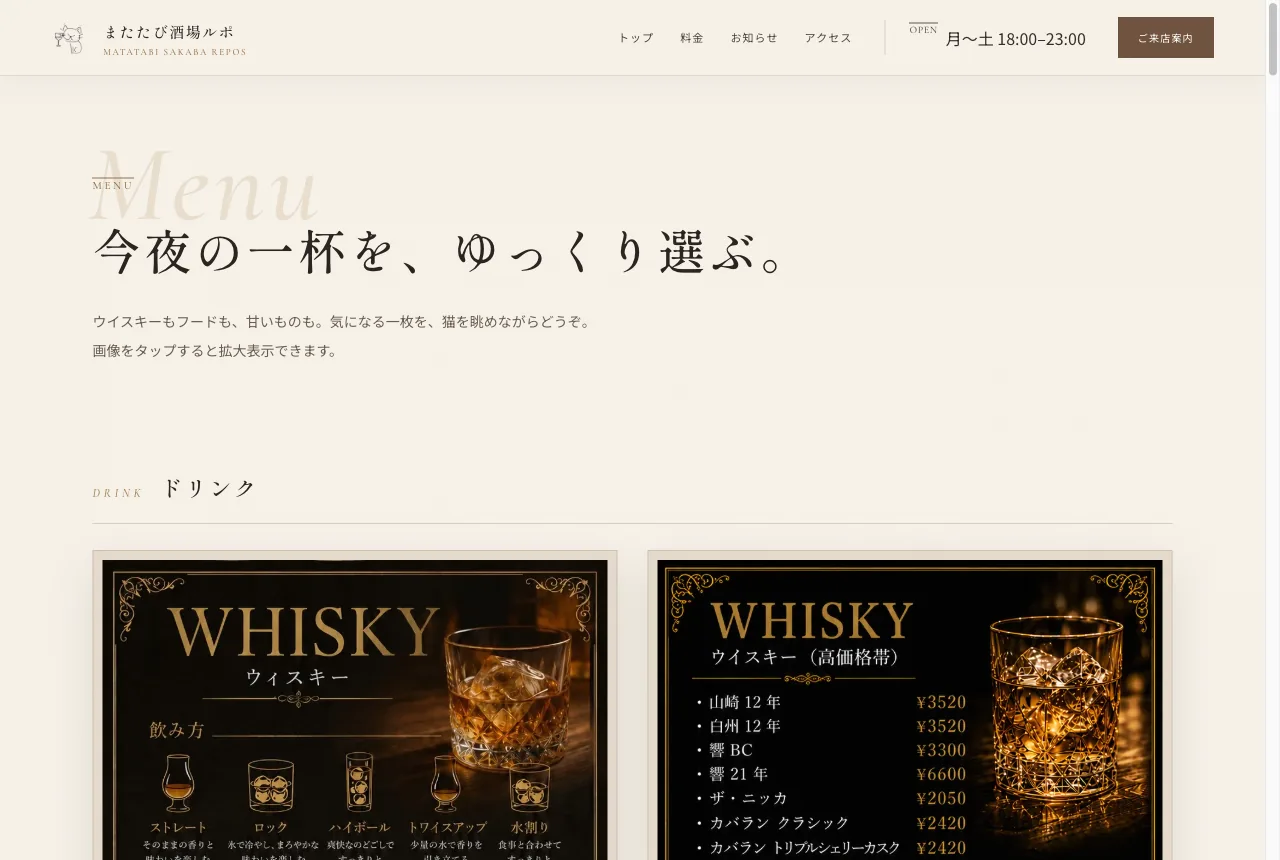Click the ドリンク section heading
Screen dimensions: 1280x860
pos(209,489)
